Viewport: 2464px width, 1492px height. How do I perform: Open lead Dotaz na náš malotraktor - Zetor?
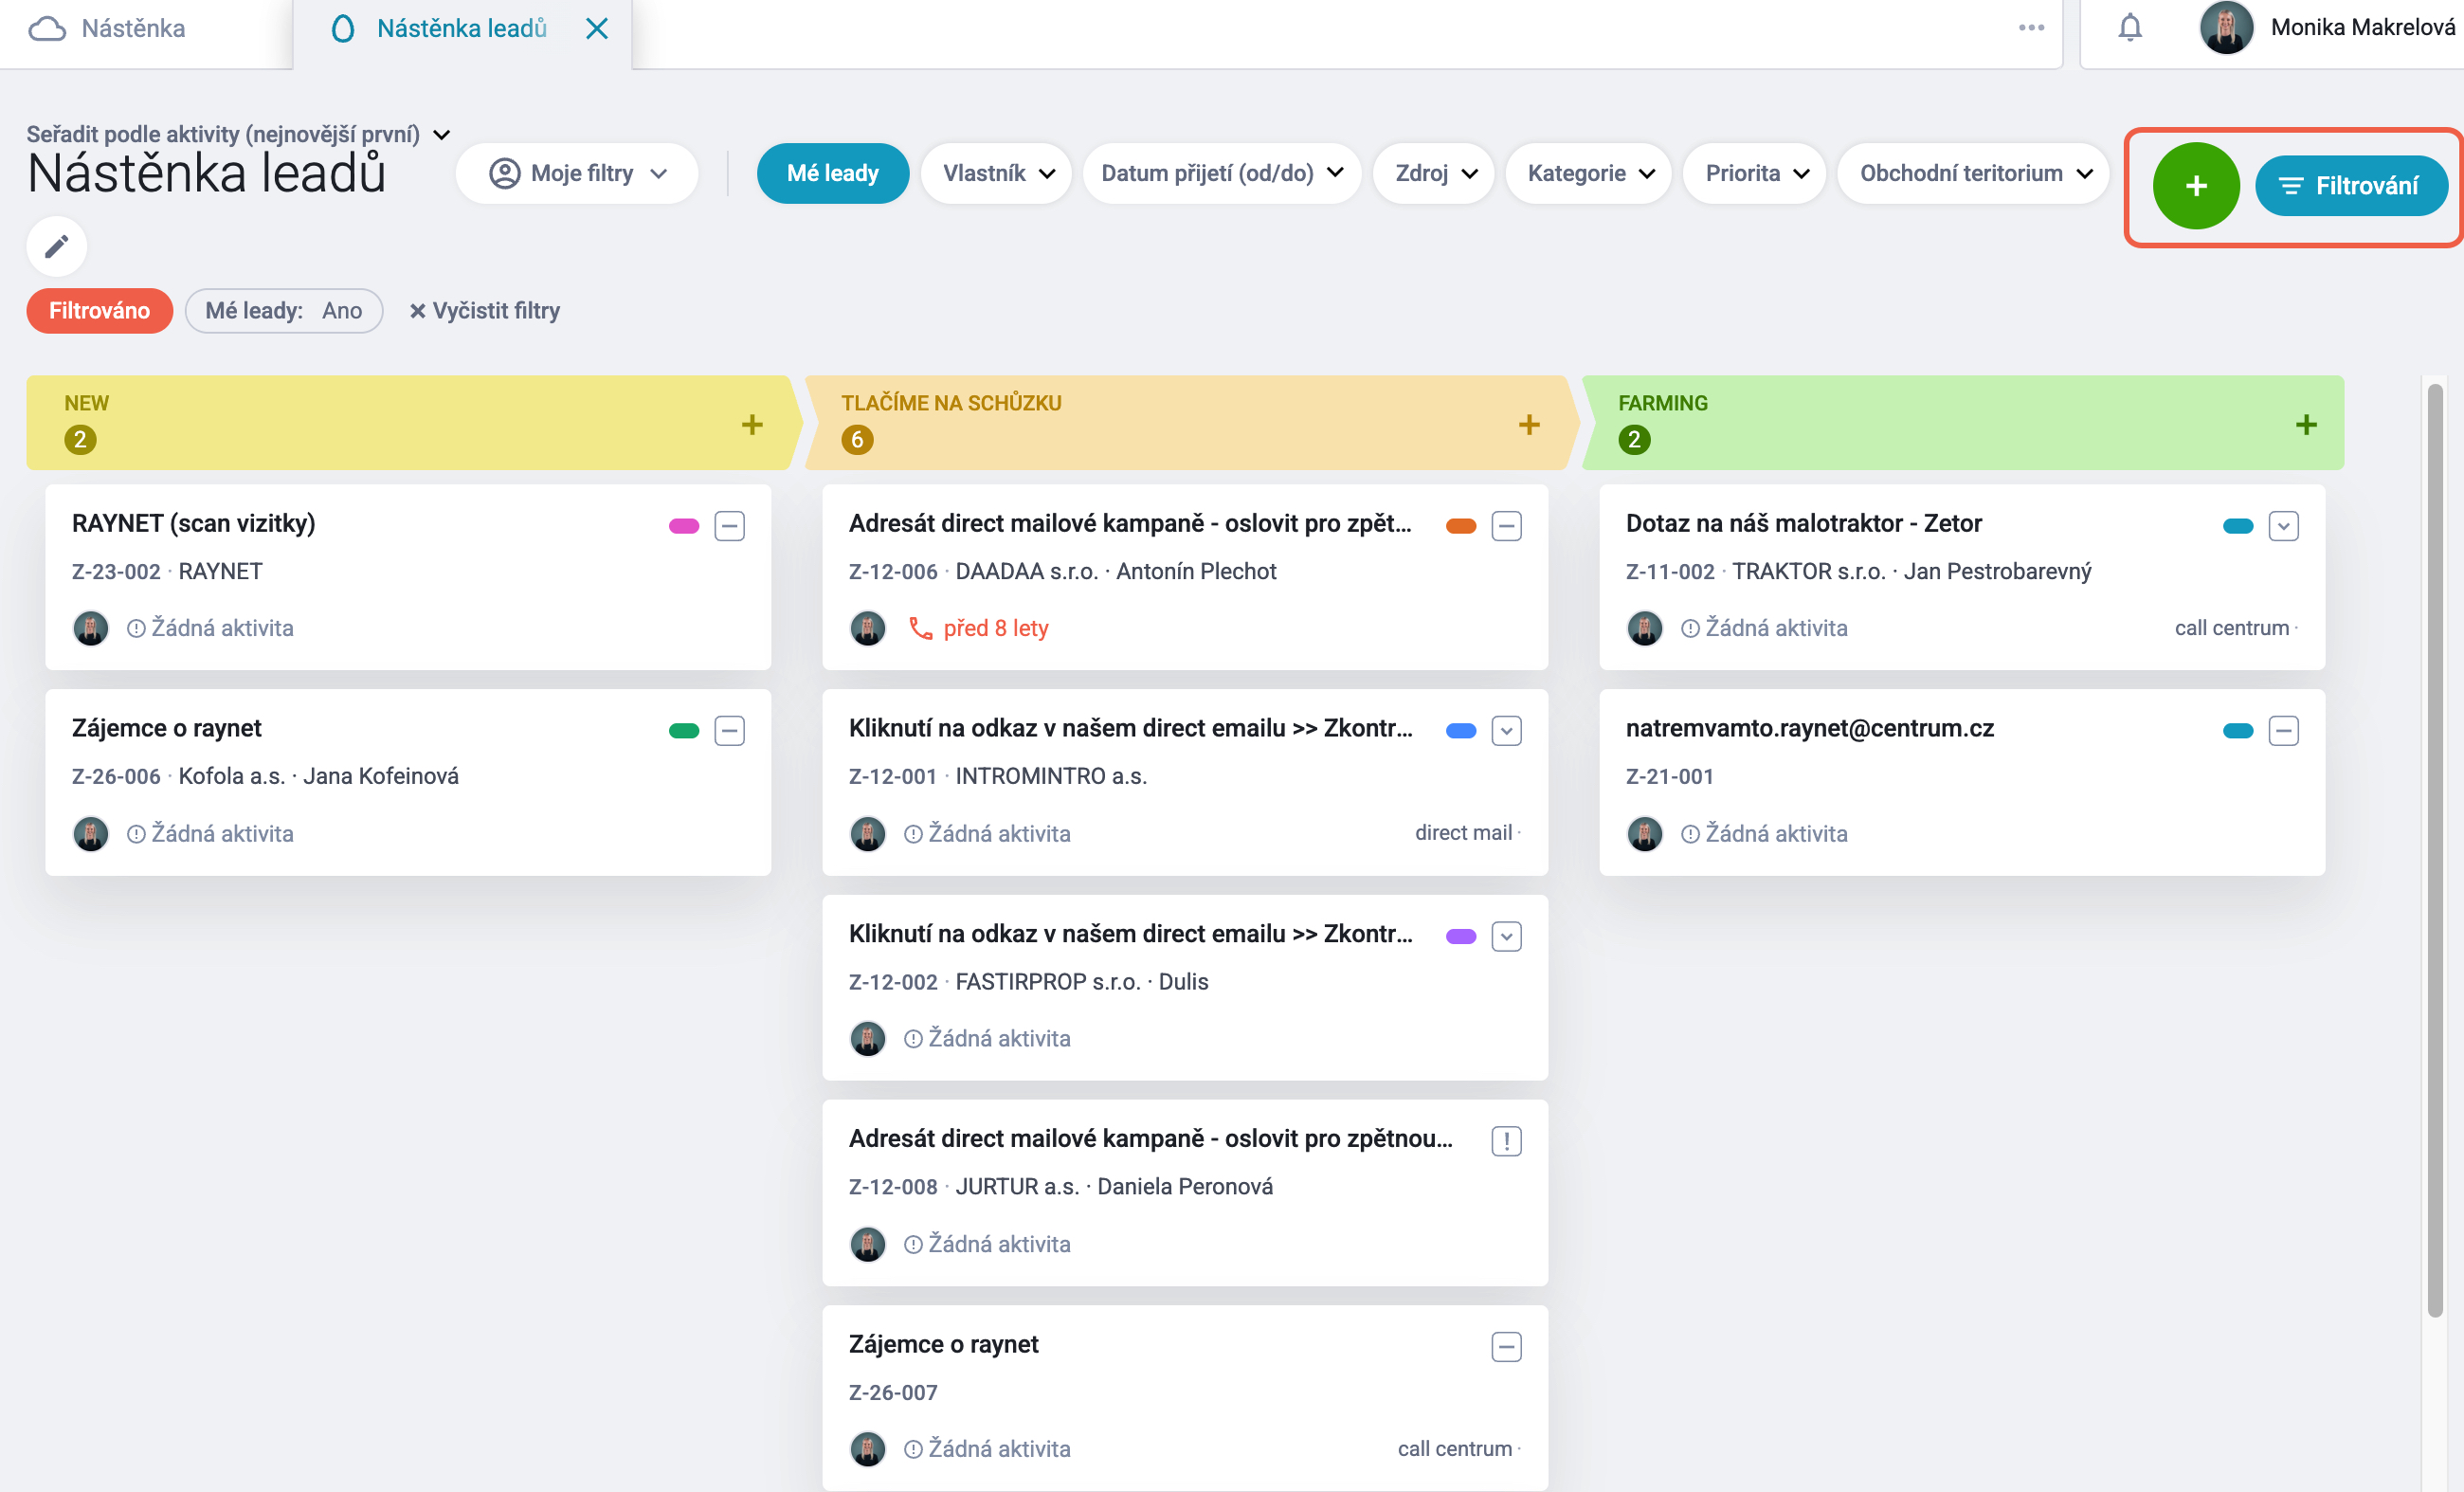(1803, 523)
